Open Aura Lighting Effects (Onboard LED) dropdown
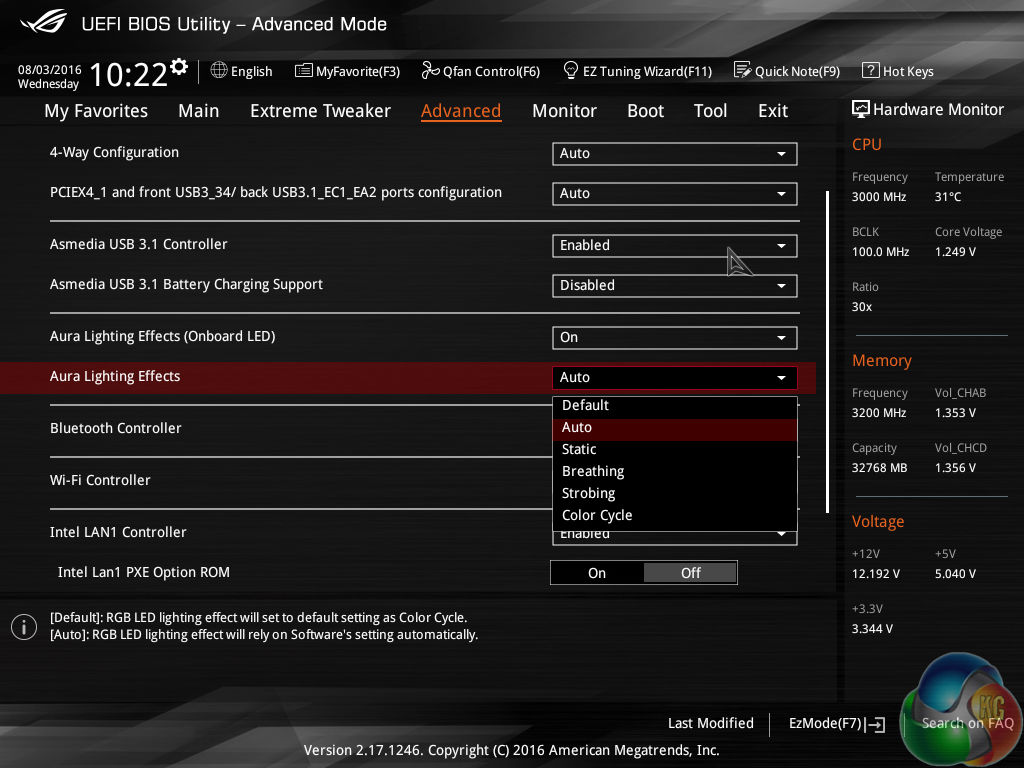 675,338
